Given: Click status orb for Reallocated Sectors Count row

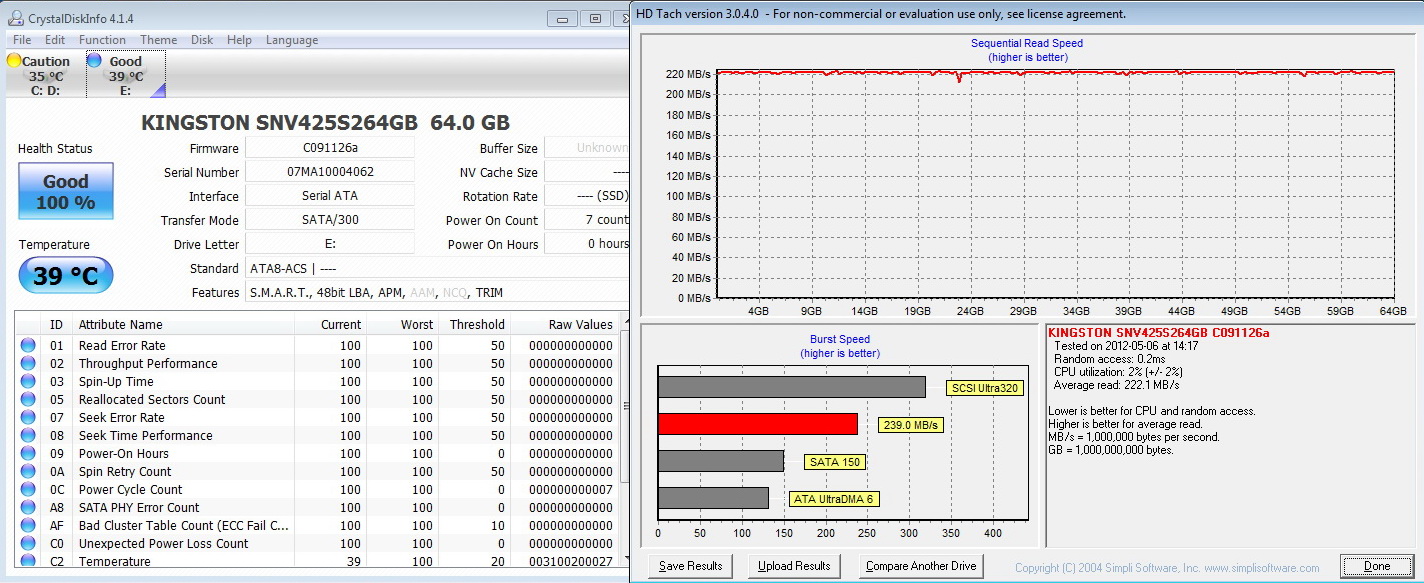Looking at the screenshot, I should (x=28, y=400).
